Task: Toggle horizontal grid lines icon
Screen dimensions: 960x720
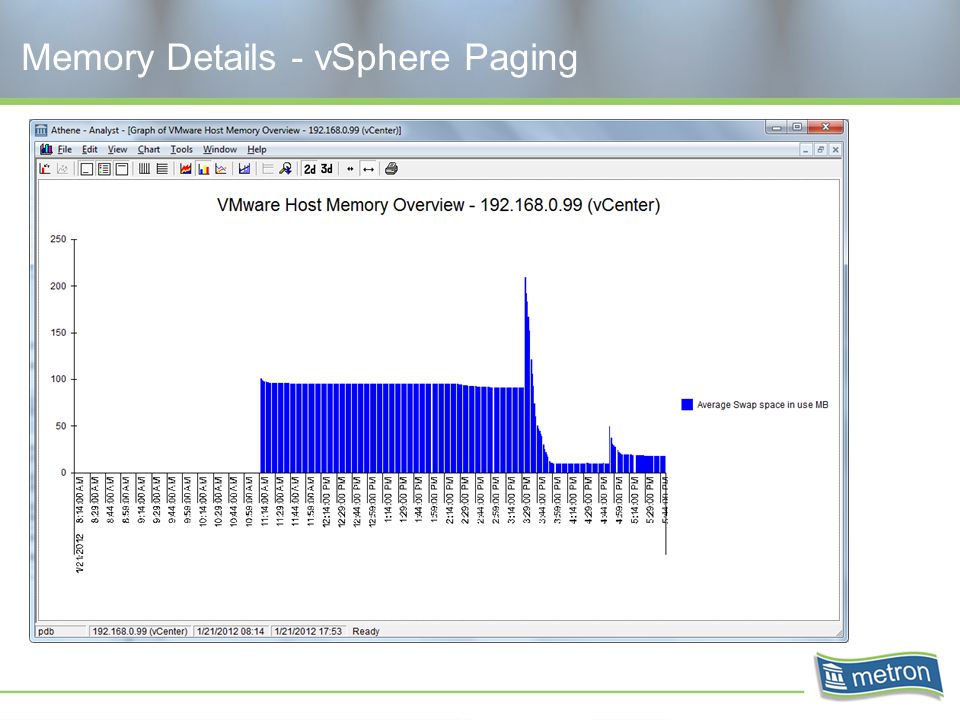Action: (x=162, y=169)
